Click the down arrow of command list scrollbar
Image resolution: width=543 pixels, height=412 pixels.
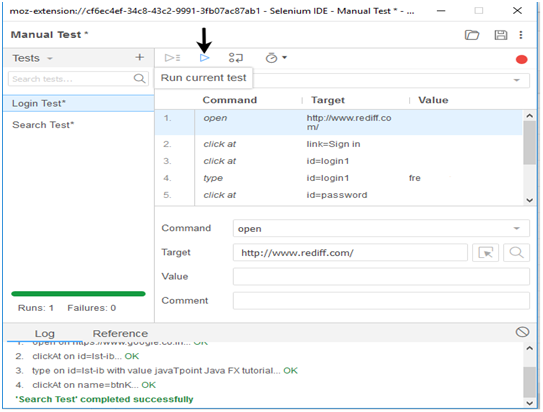[529, 200]
